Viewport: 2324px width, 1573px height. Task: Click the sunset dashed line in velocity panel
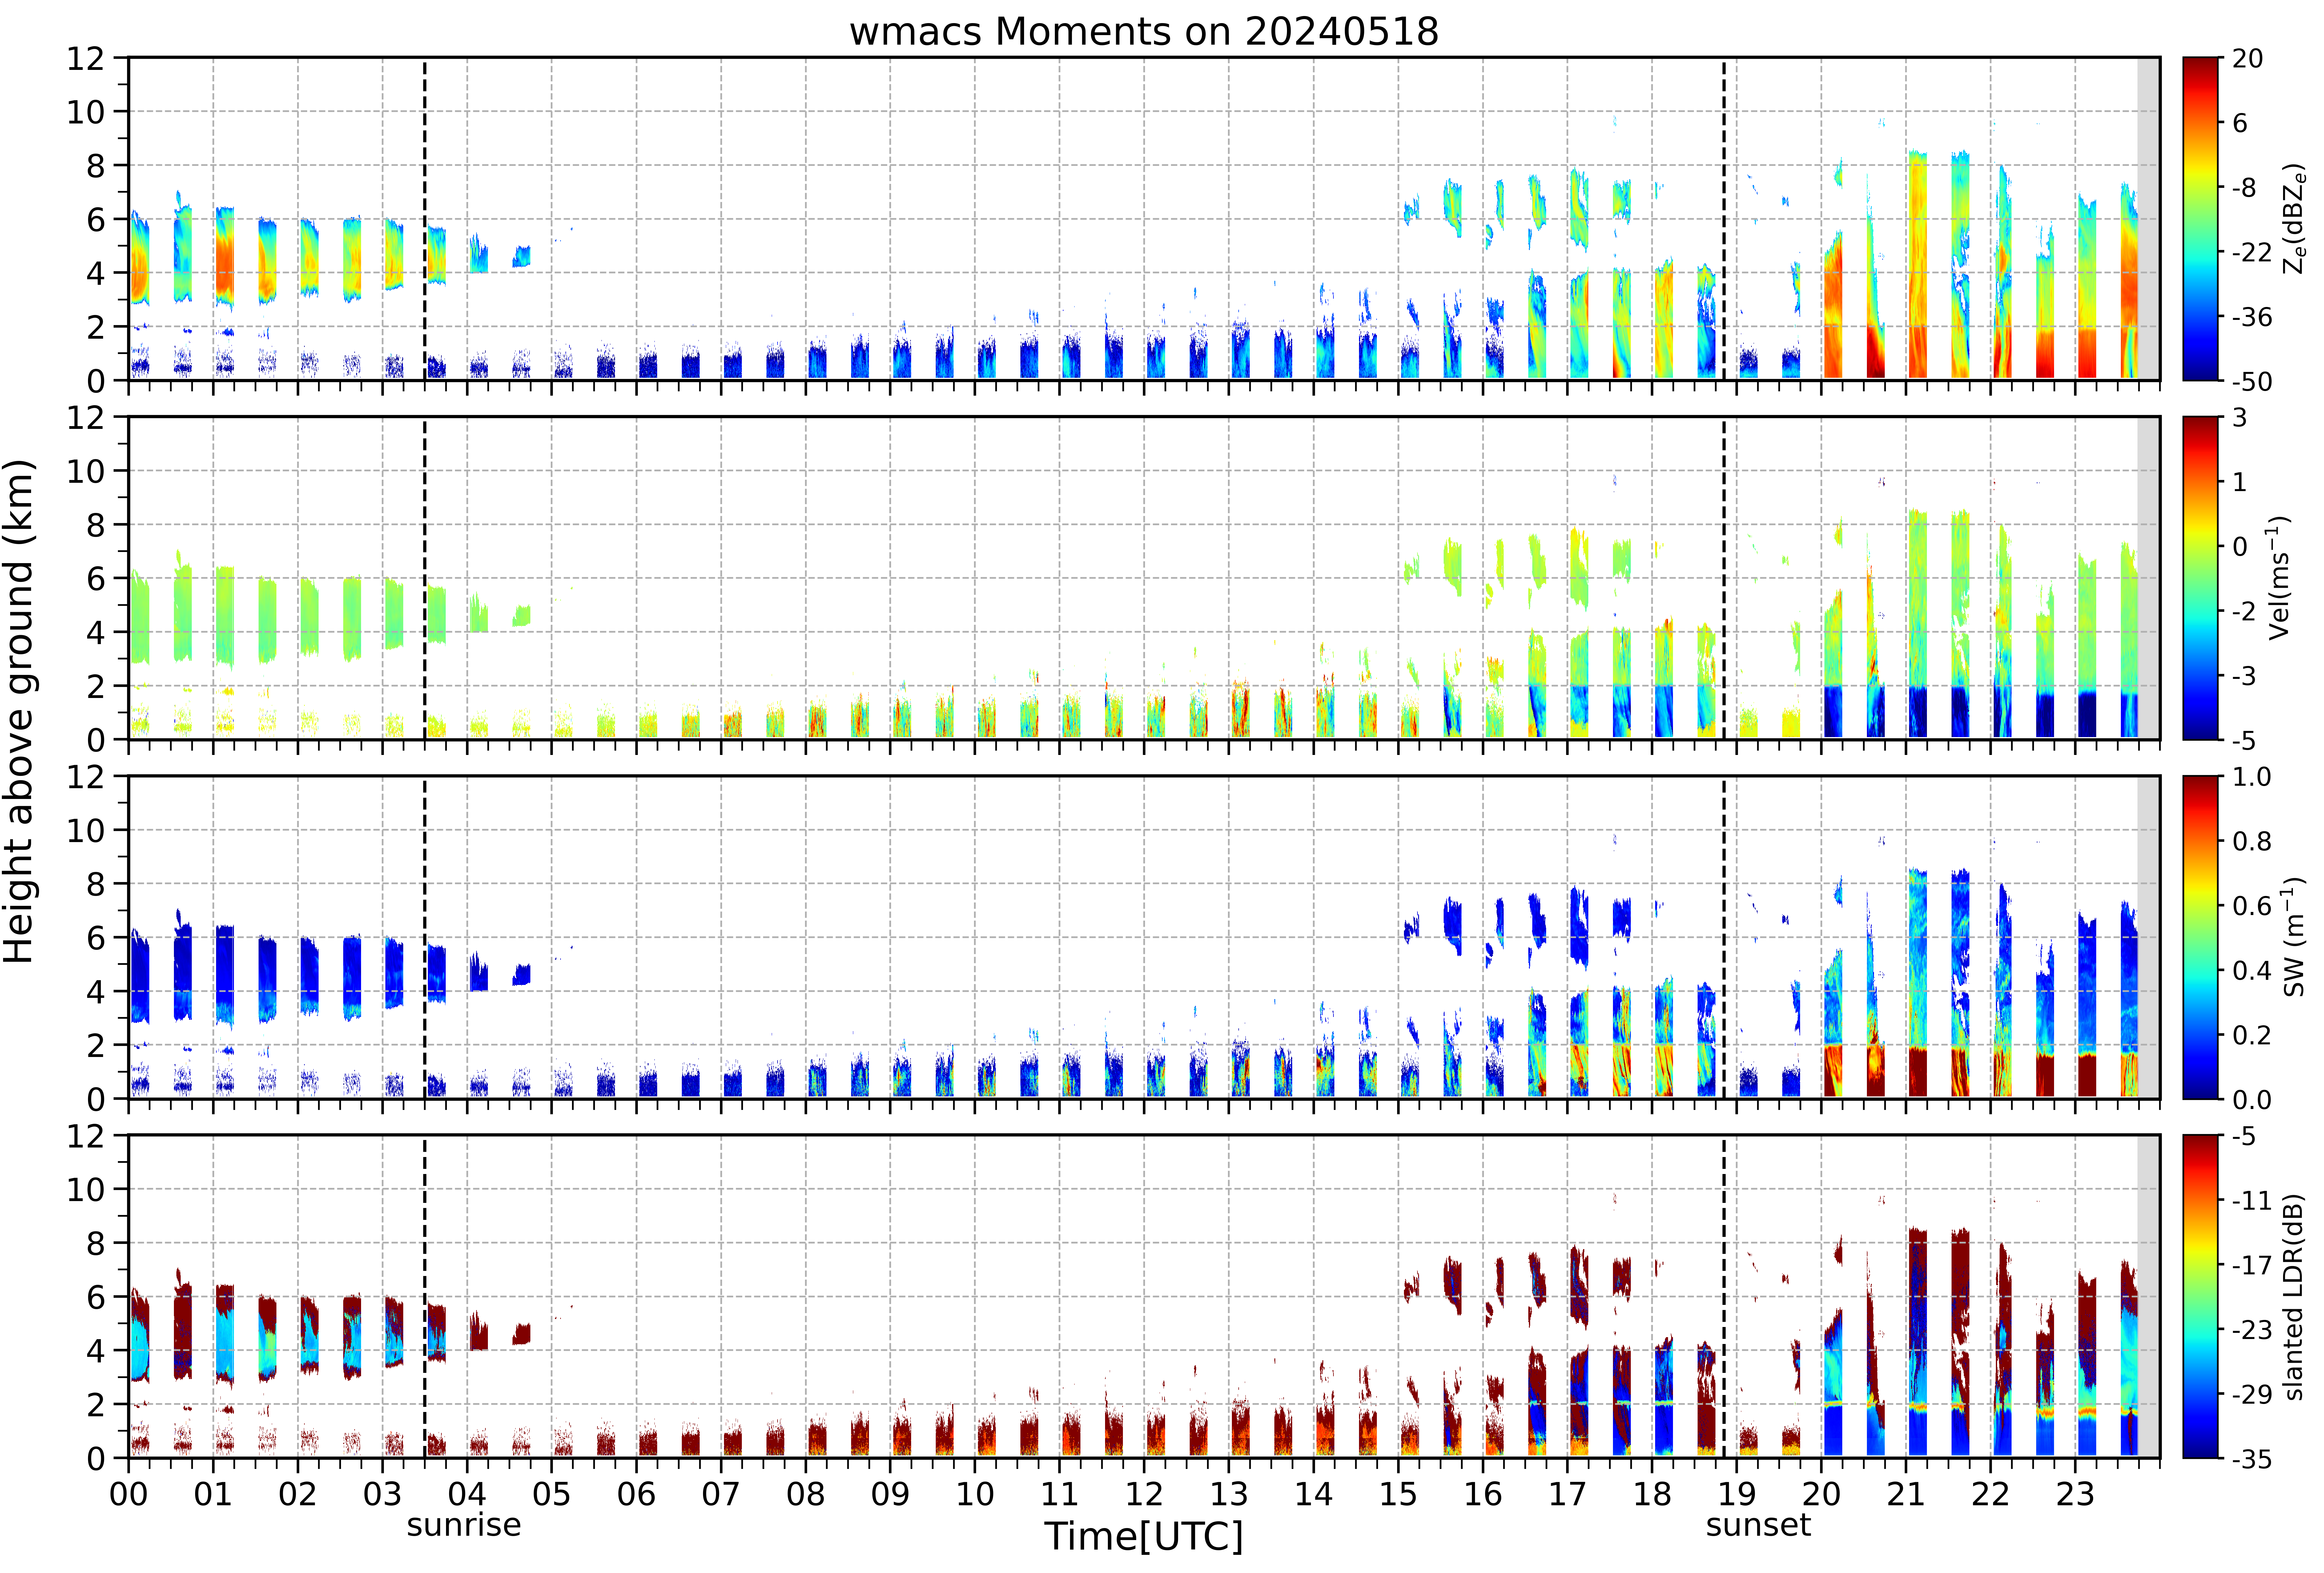pos(1724,578)
